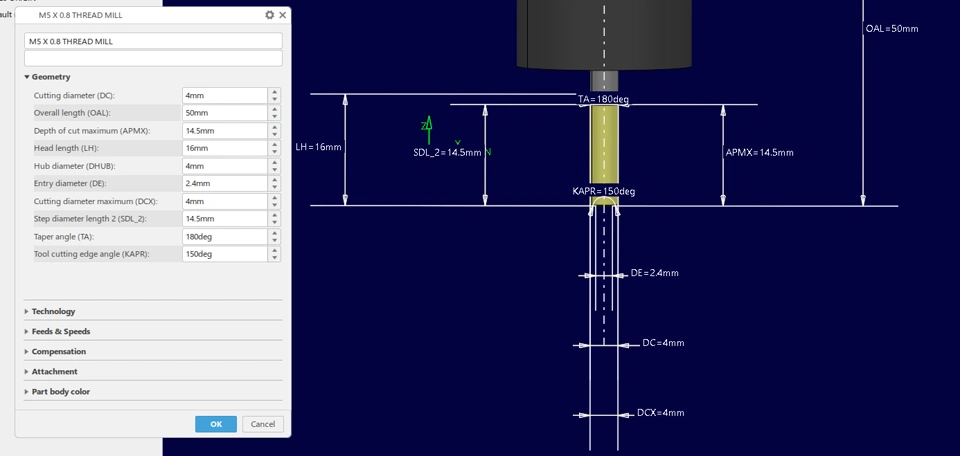Screen dimensions: 960x456
Task: Click the green Z axis arrow in viewport
Action: point(429,130)
